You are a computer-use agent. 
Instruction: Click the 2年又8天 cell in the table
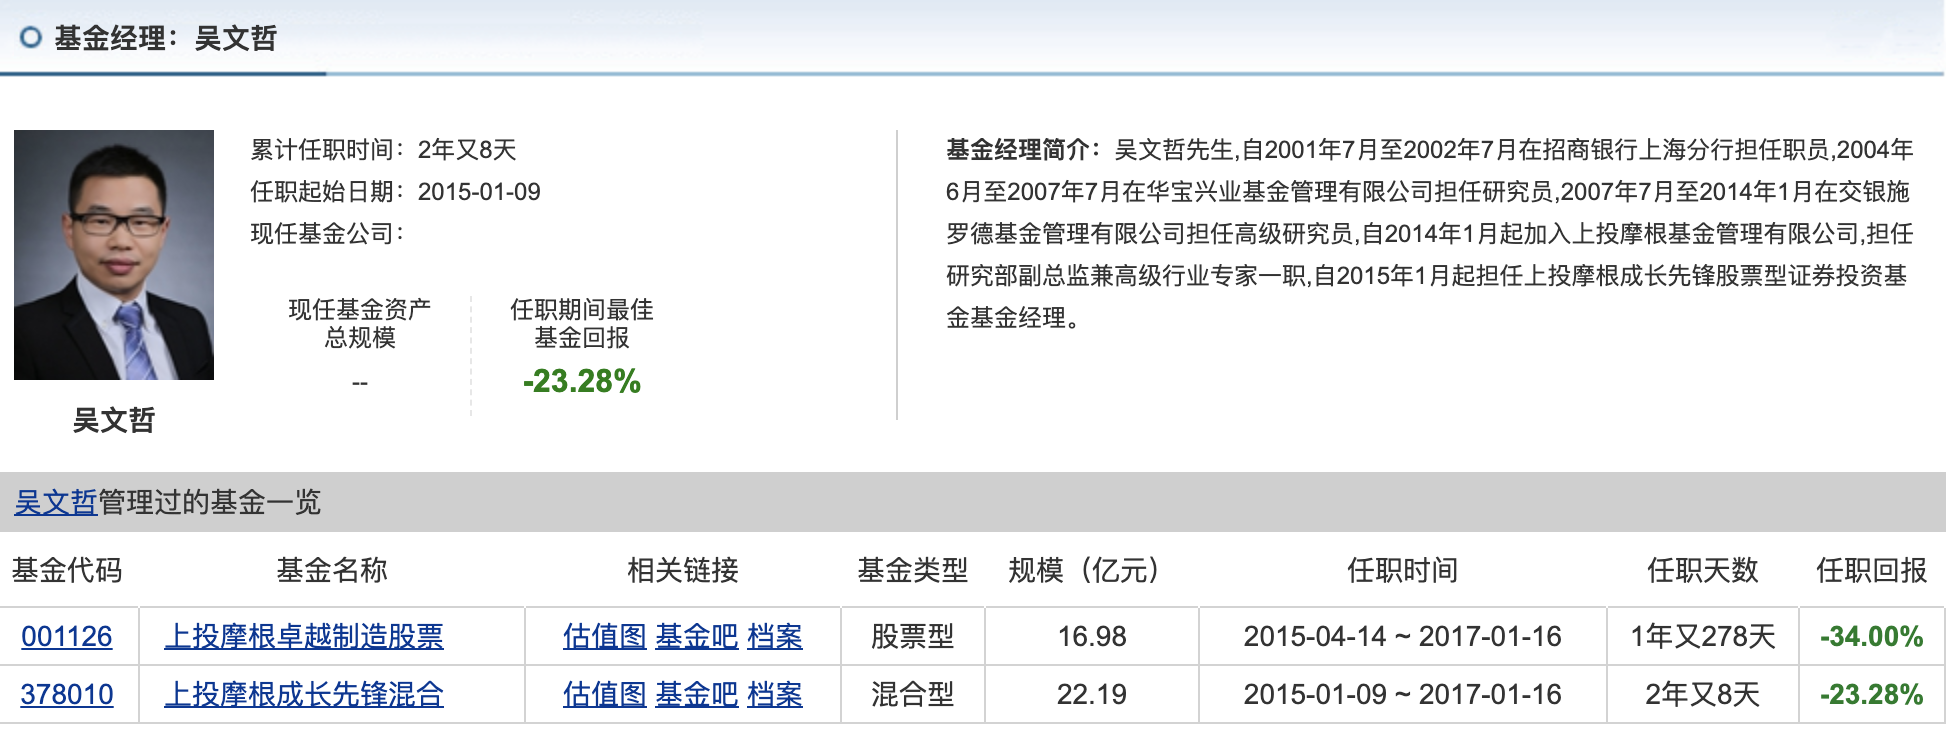coord(1703,695)
